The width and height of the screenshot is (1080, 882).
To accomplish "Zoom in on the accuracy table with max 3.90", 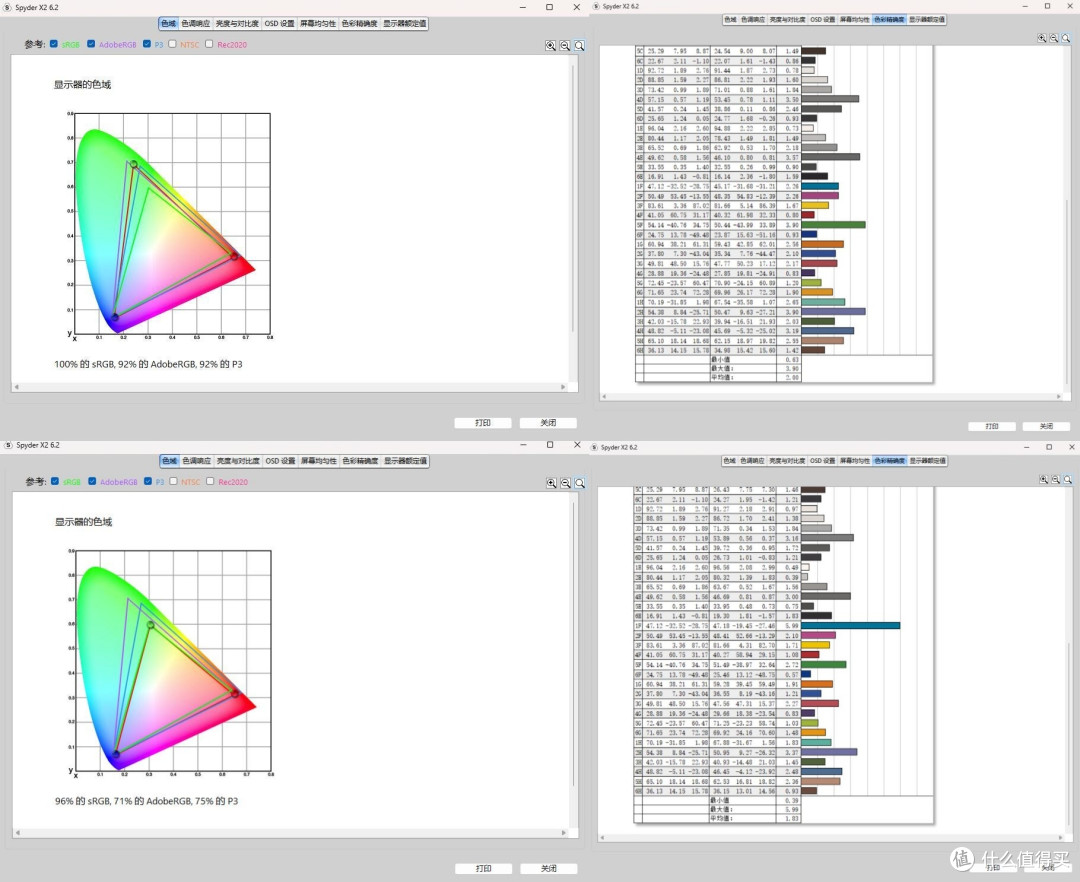I will (x=1041, y=39).
